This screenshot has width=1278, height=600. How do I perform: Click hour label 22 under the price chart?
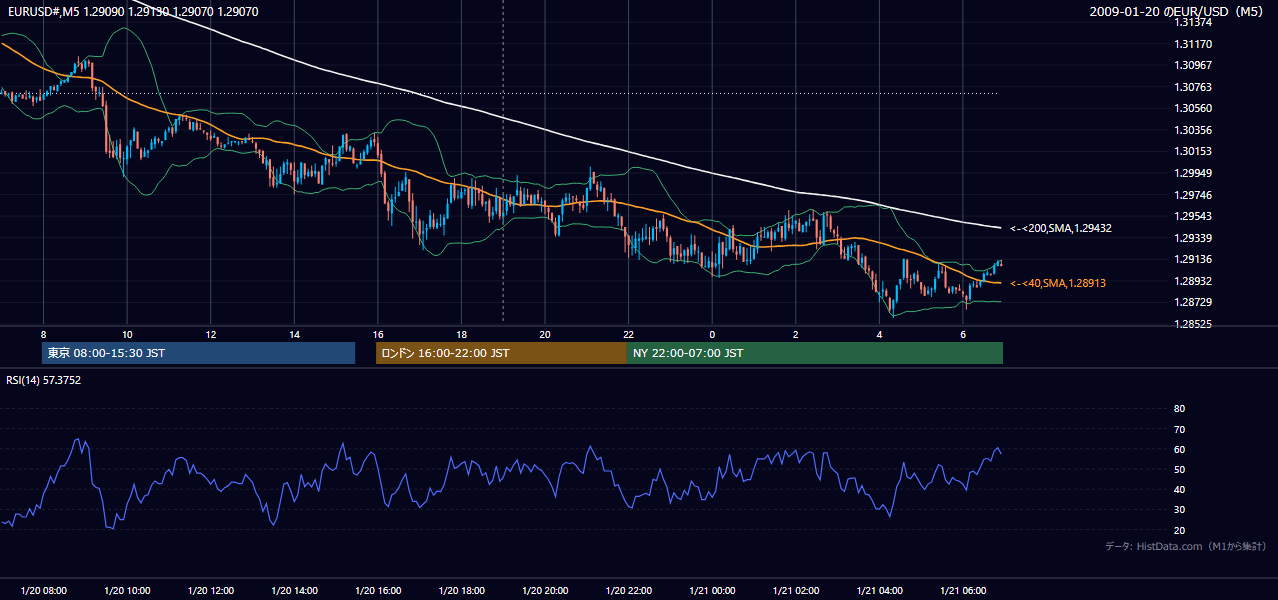[628, 333]
